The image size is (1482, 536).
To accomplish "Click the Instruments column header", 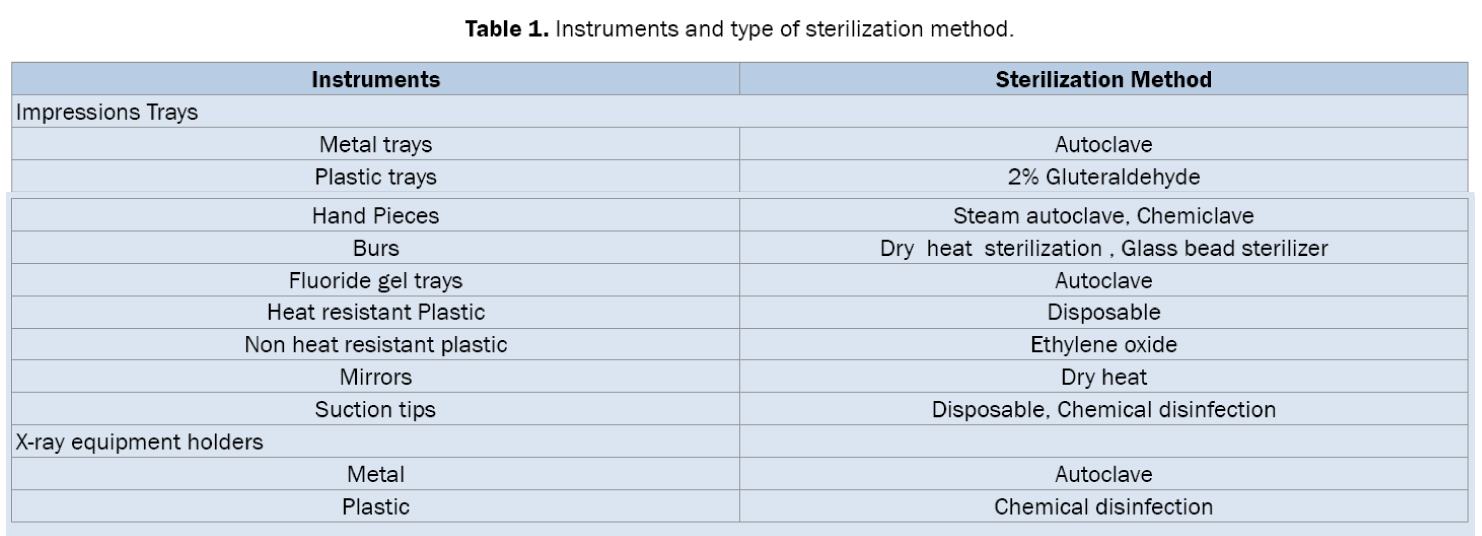I will pos(376,80).
